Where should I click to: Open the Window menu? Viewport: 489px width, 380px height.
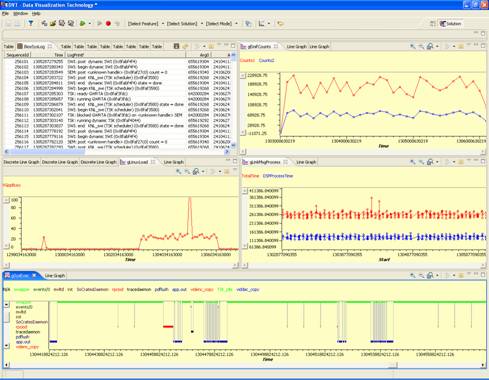click(x=20, y=14)
